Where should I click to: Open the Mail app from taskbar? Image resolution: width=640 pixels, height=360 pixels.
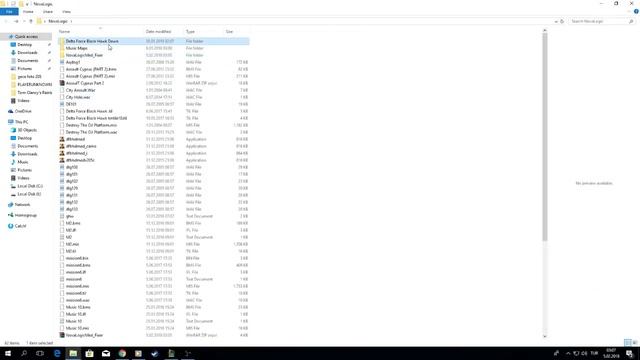106,353
